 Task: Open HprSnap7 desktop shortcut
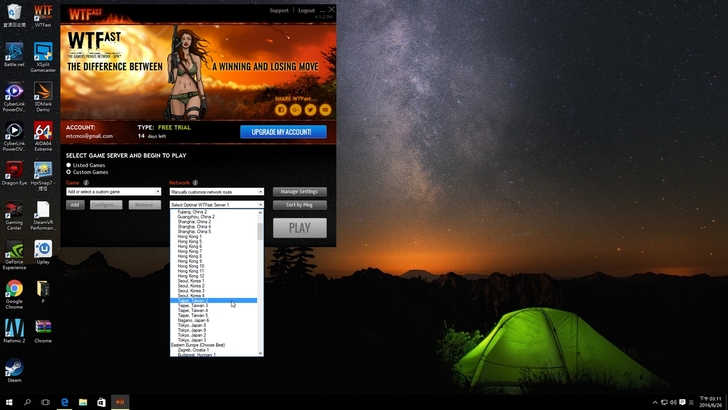point(43,176)
